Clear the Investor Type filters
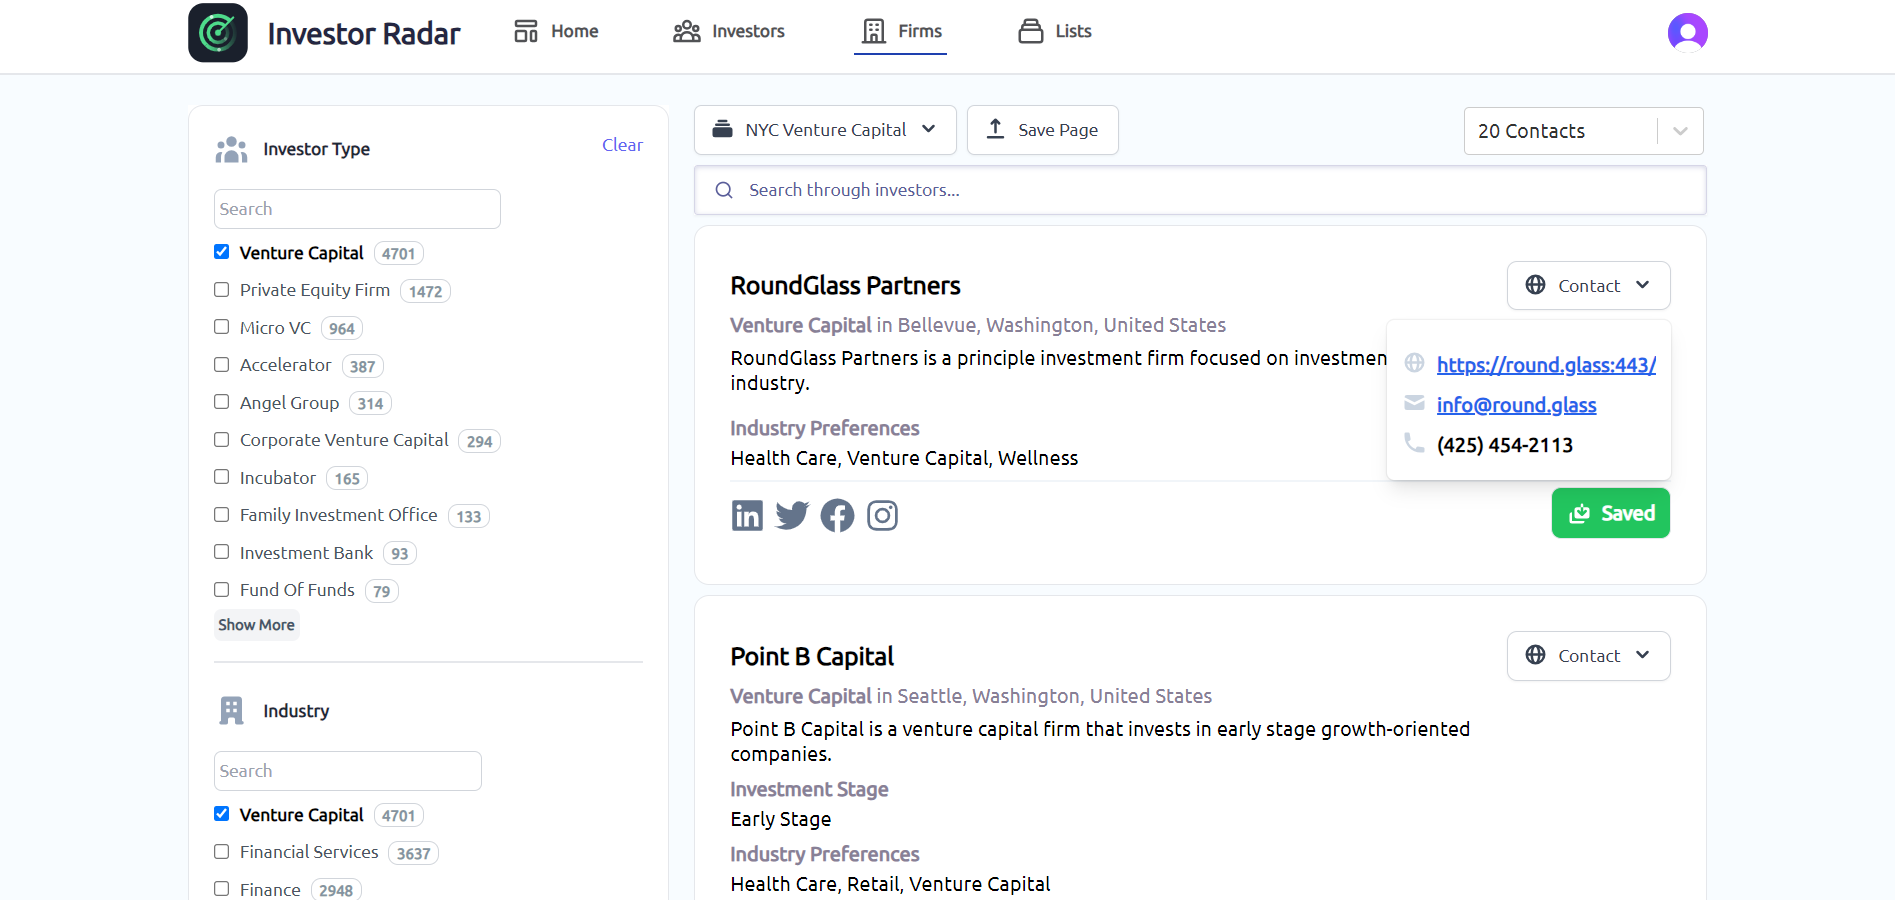1895x900 pixels. pos(622,145)
